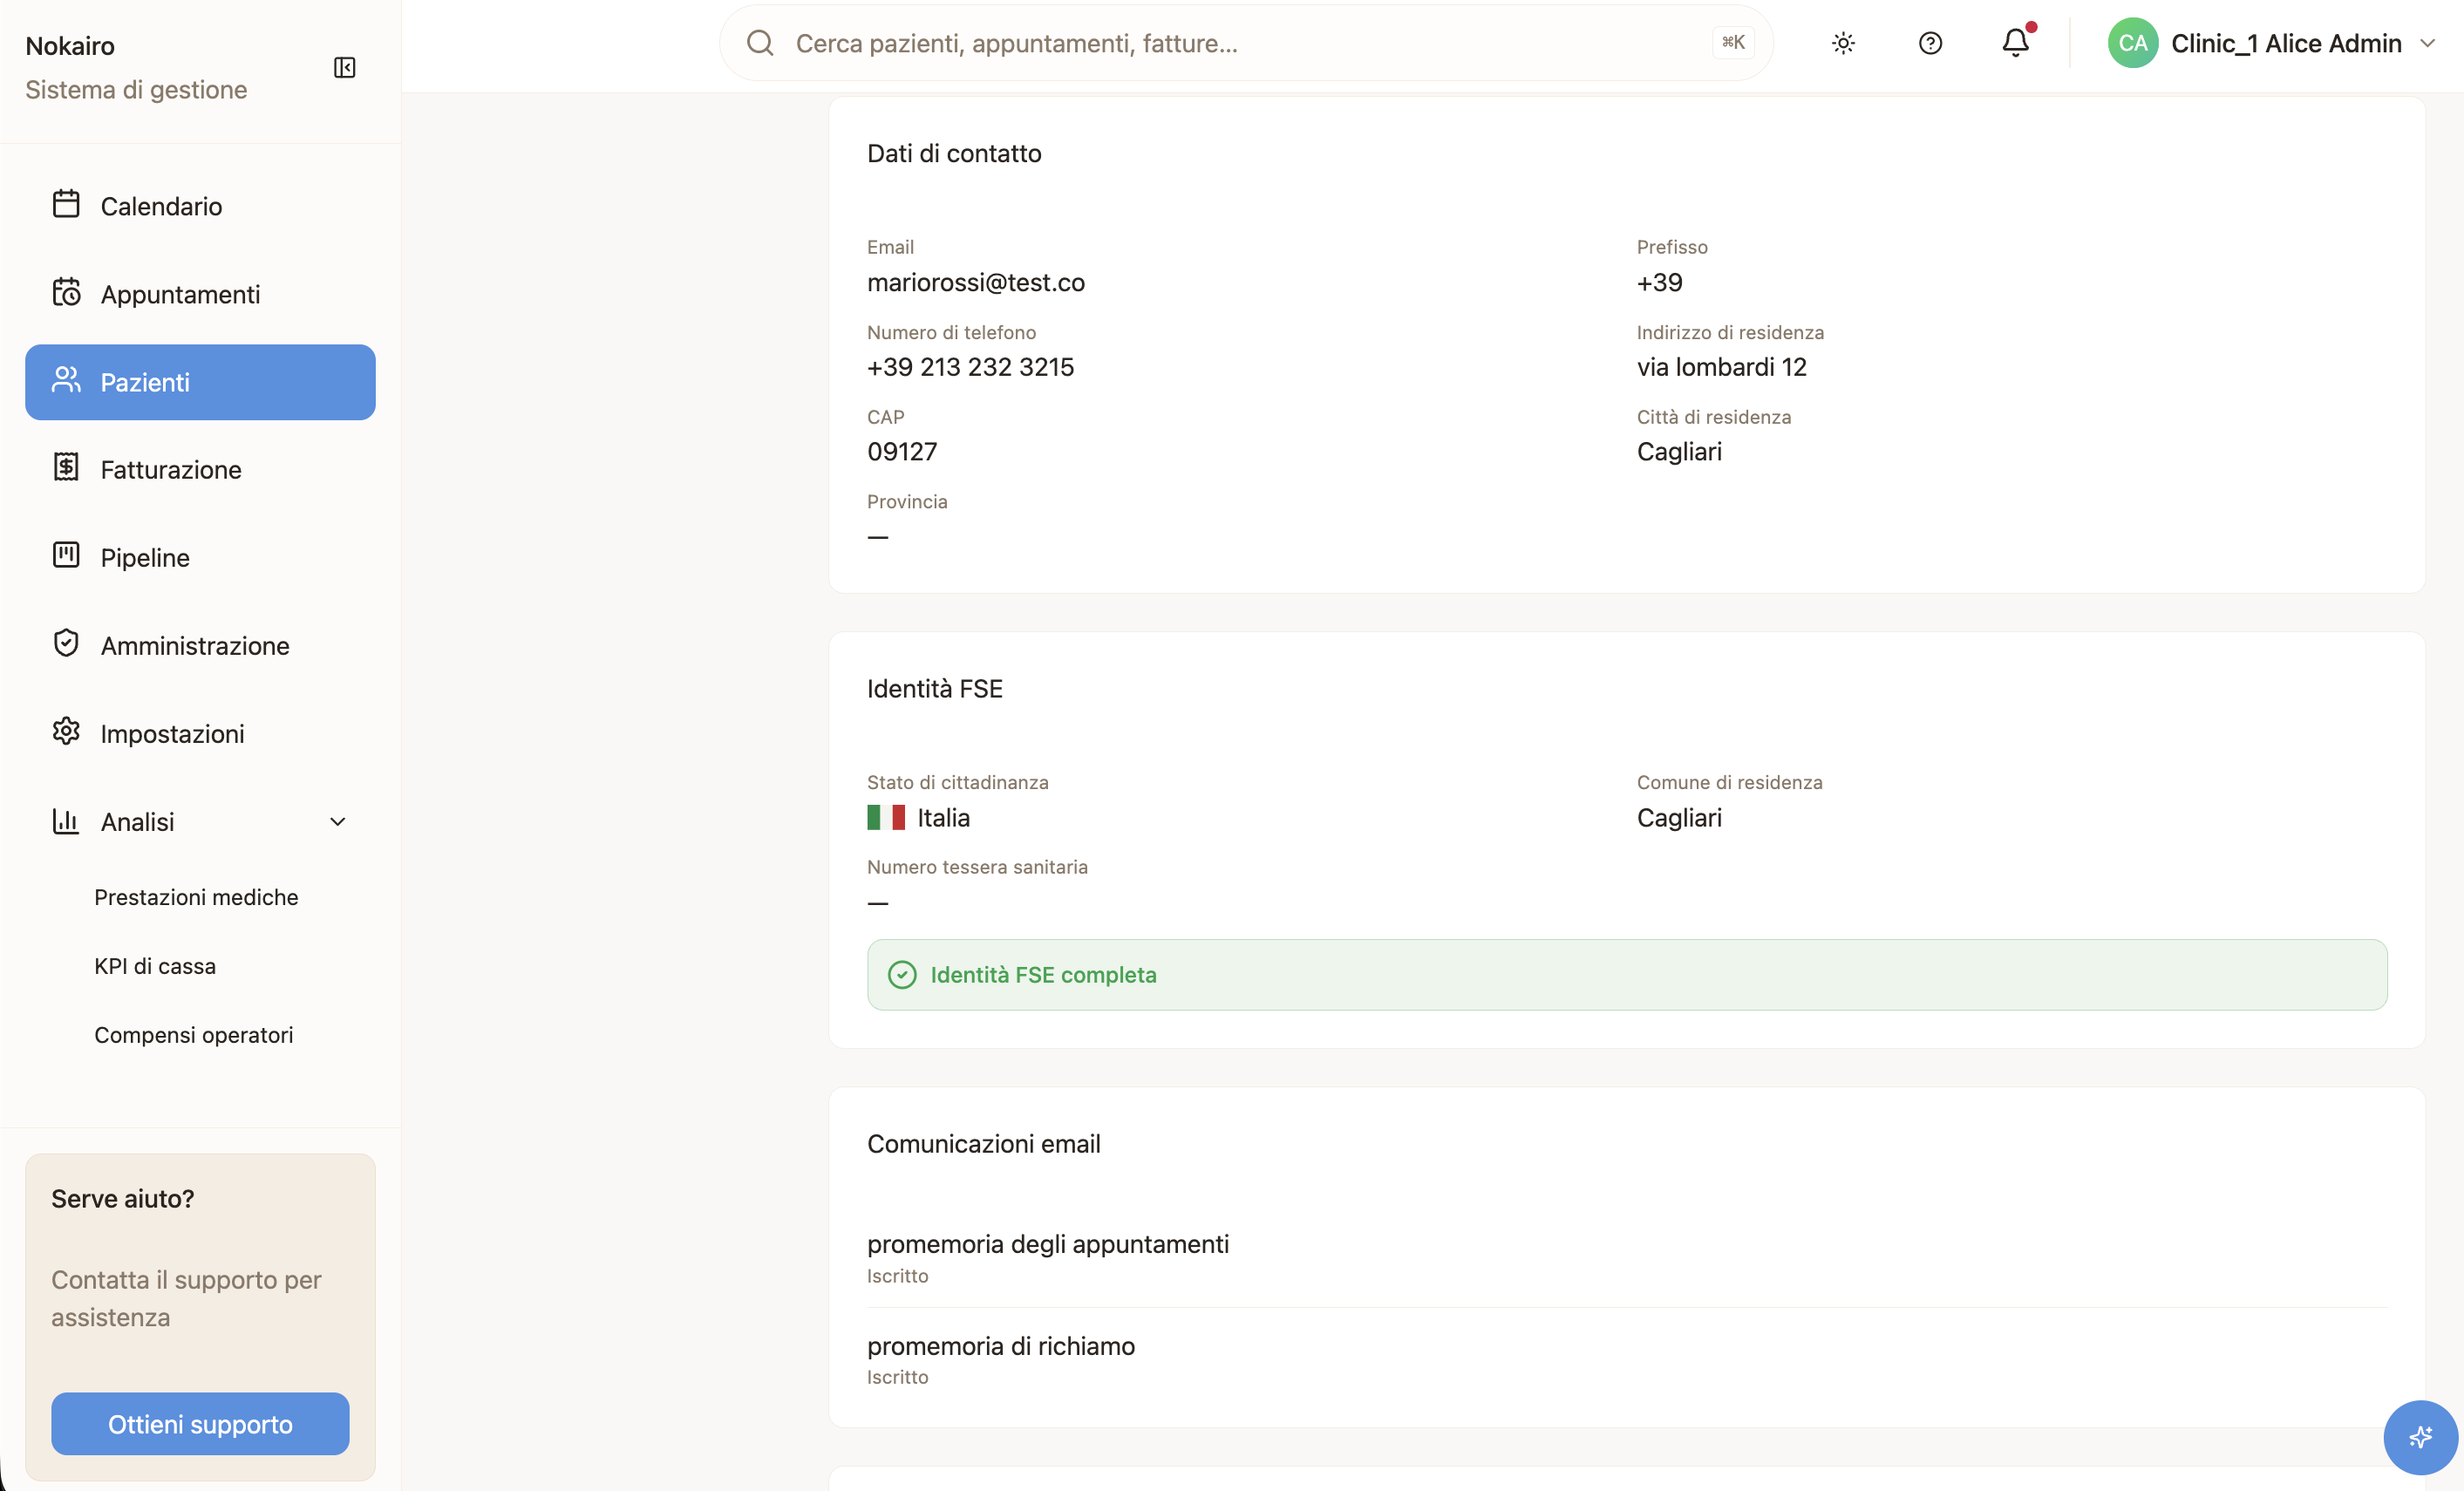Click the Ottieni supporto button
Screen dimensions: 2464x1491
tap(200, 1424)
